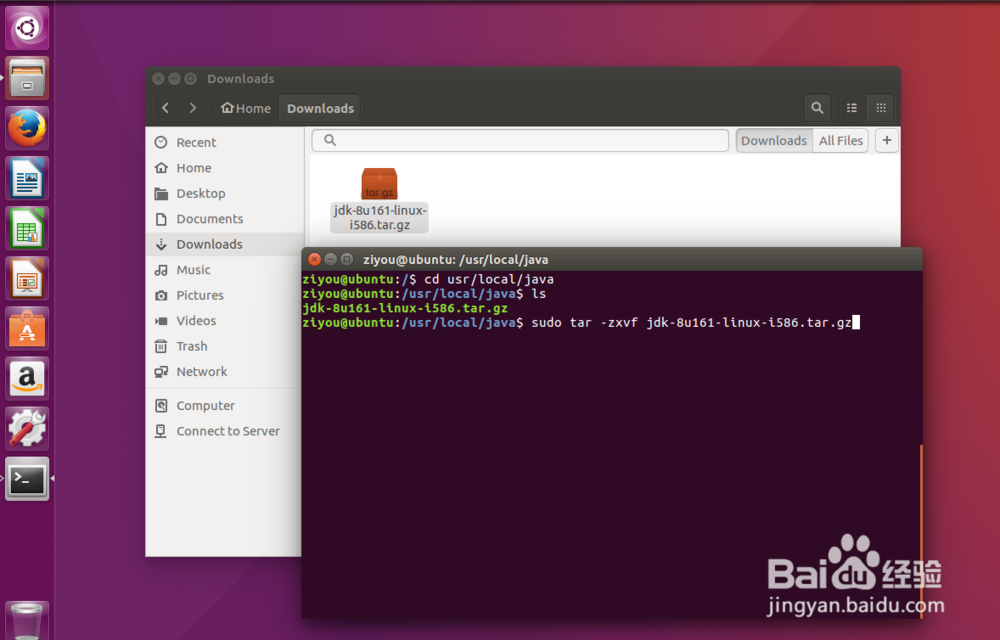This screenshot has height=640, width=1000.
Task: Click Connect to Server in the sidebar
Action: point(224,431)
